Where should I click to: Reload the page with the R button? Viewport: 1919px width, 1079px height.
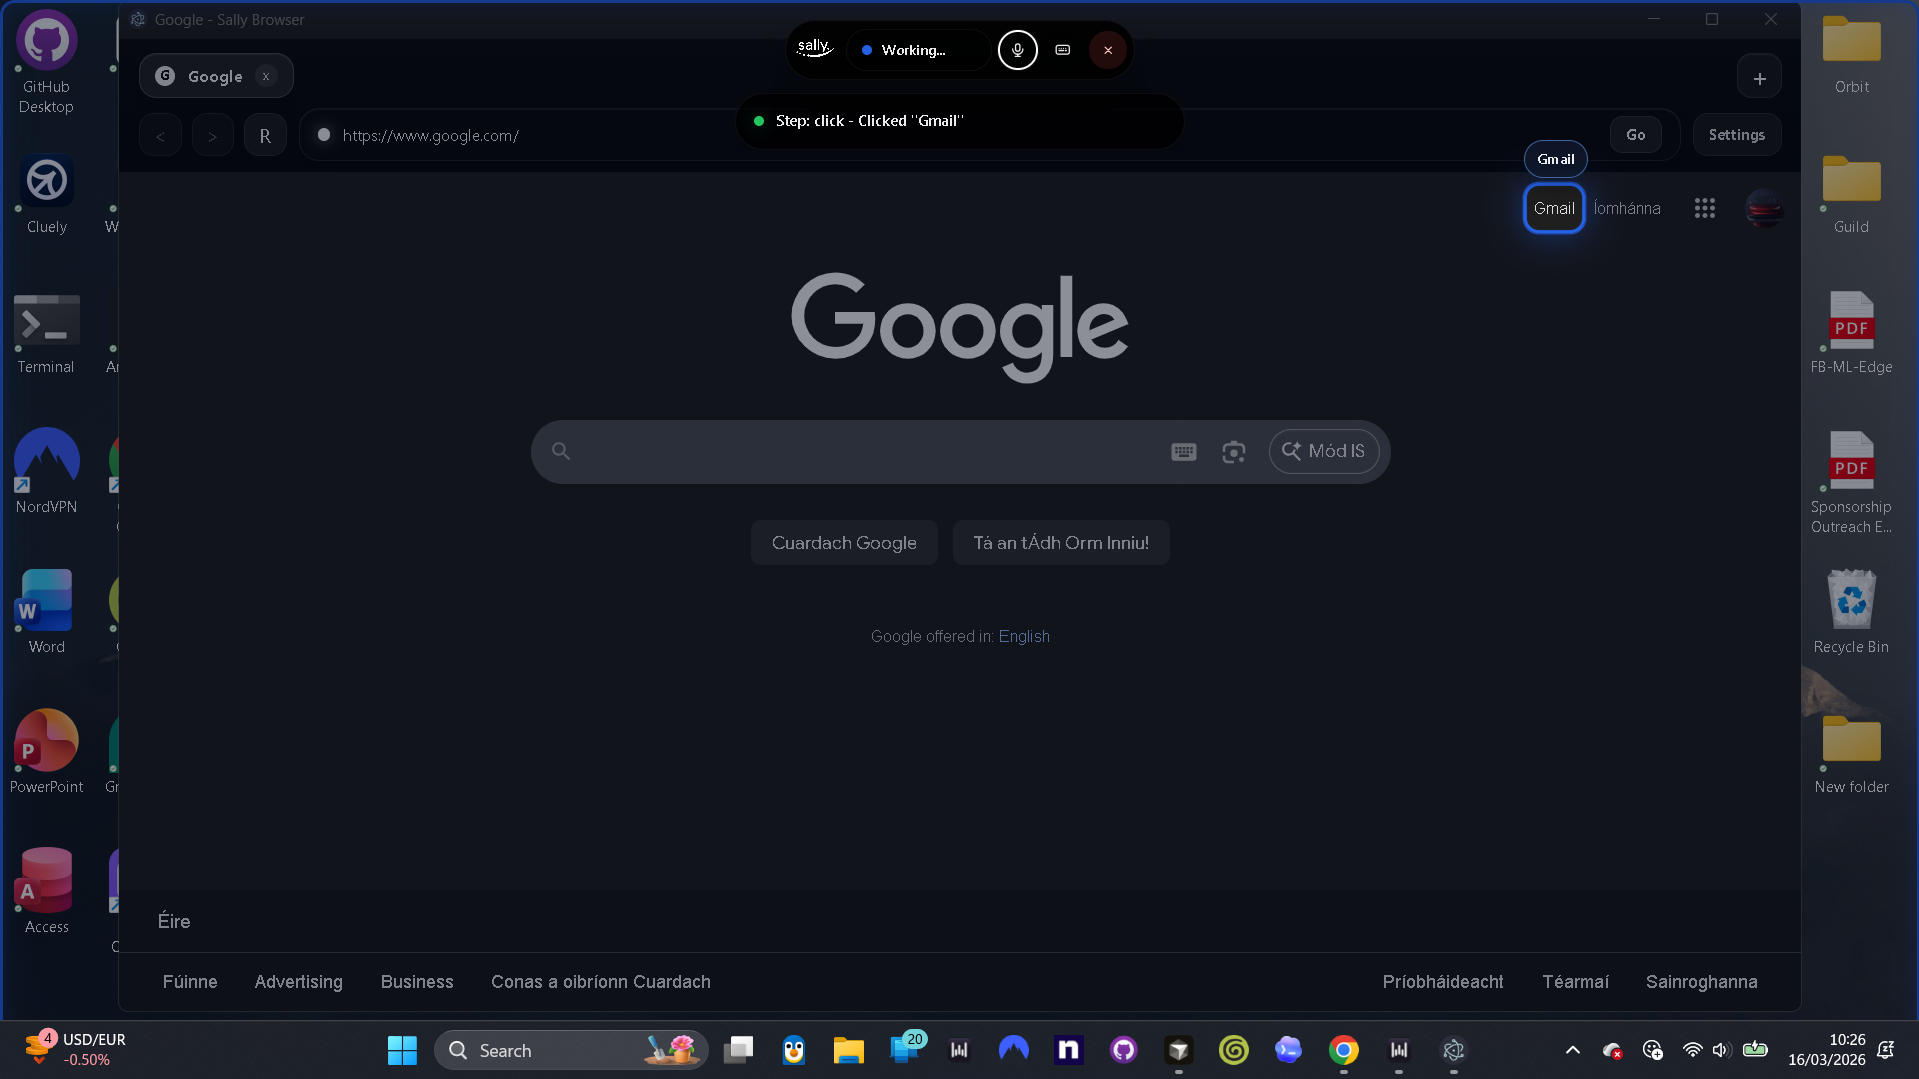[x=265, y=135]
